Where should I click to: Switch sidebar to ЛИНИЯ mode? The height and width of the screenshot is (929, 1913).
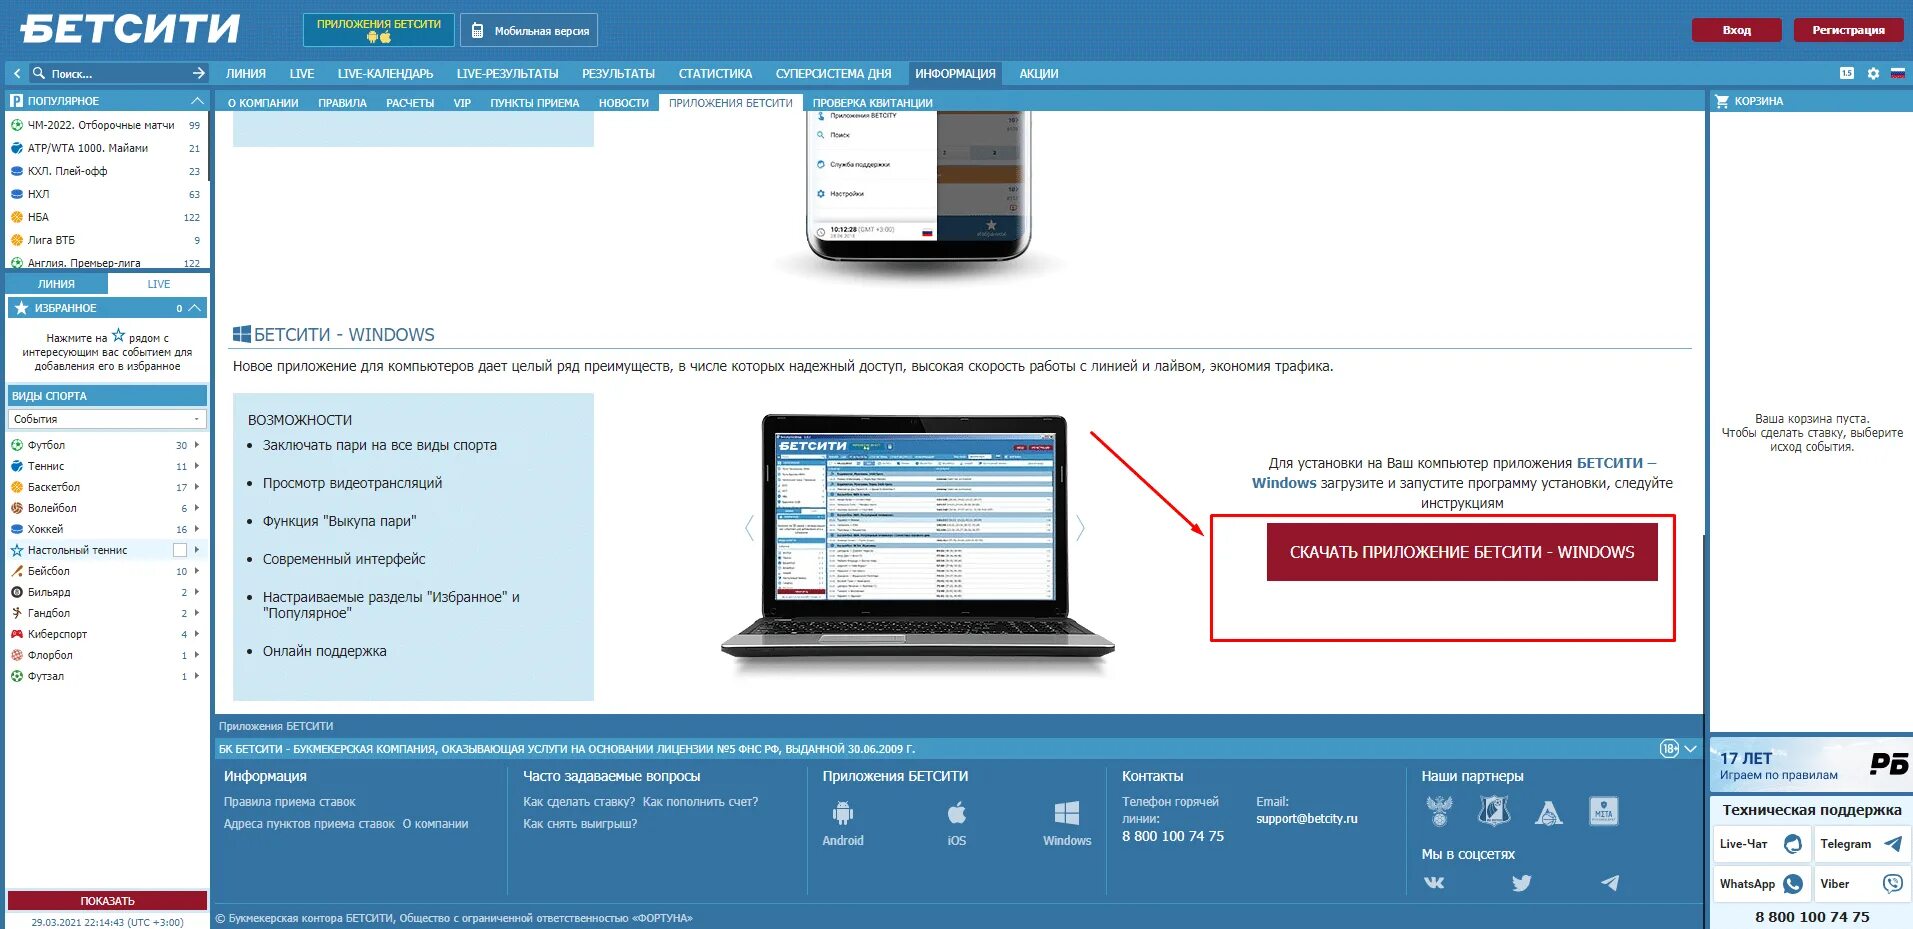pyautogui.click(x=57, y=284)
